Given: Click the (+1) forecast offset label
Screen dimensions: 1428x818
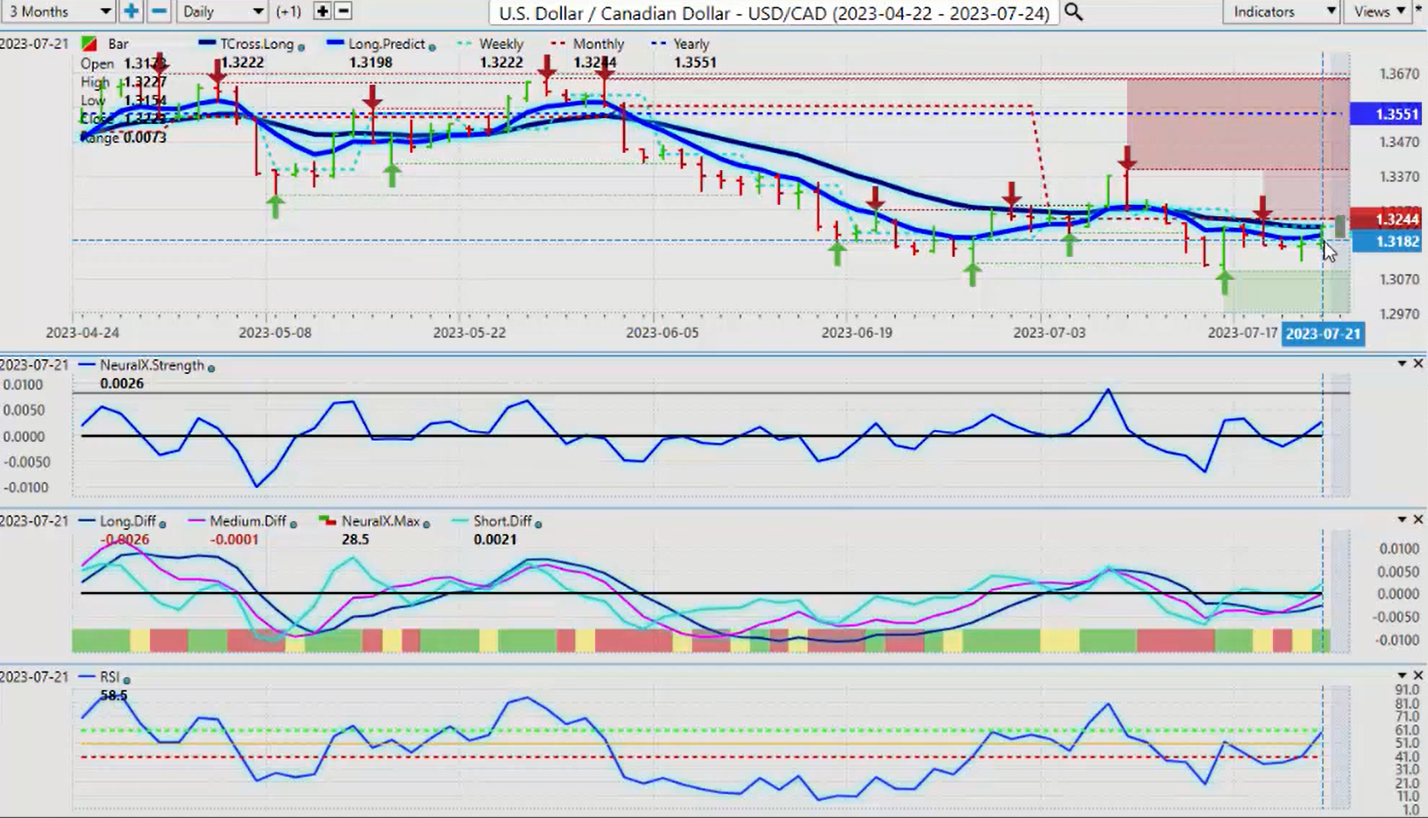Looking at the screenshot, I should point(288,12).
